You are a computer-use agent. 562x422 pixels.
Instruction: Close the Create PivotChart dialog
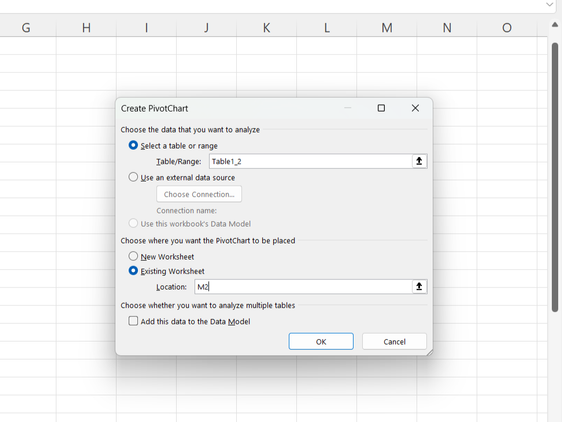(x=415, y=108)
